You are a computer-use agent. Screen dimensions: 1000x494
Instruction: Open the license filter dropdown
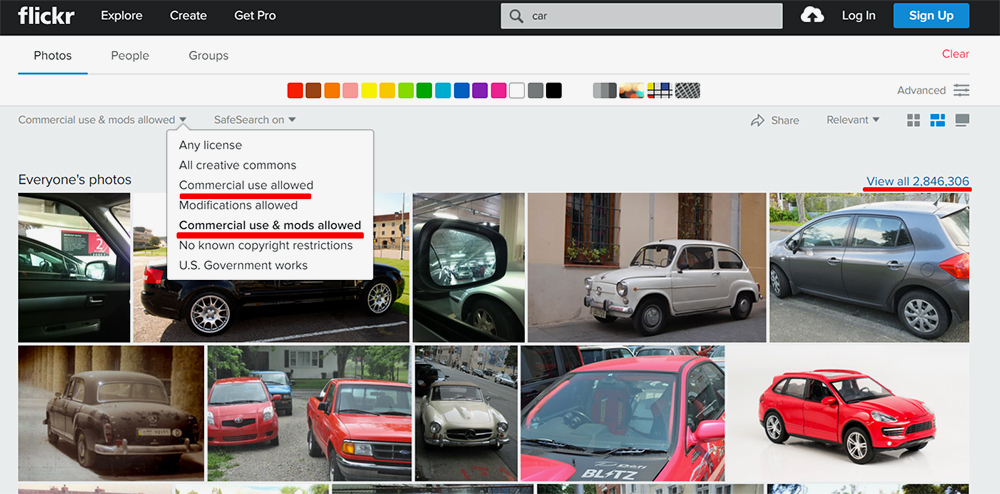(x=102, y=120)
